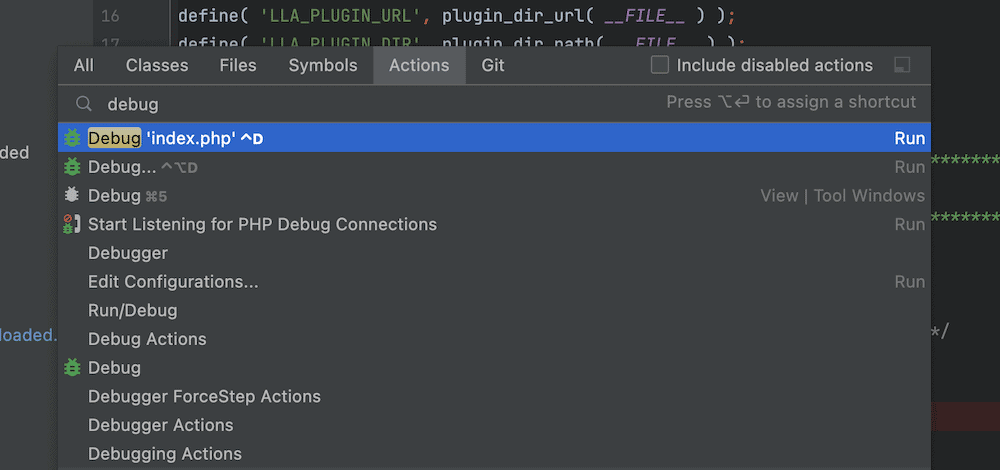Click bug icon next to Debug... entry
1000x470 pixels.
point(72,167)
